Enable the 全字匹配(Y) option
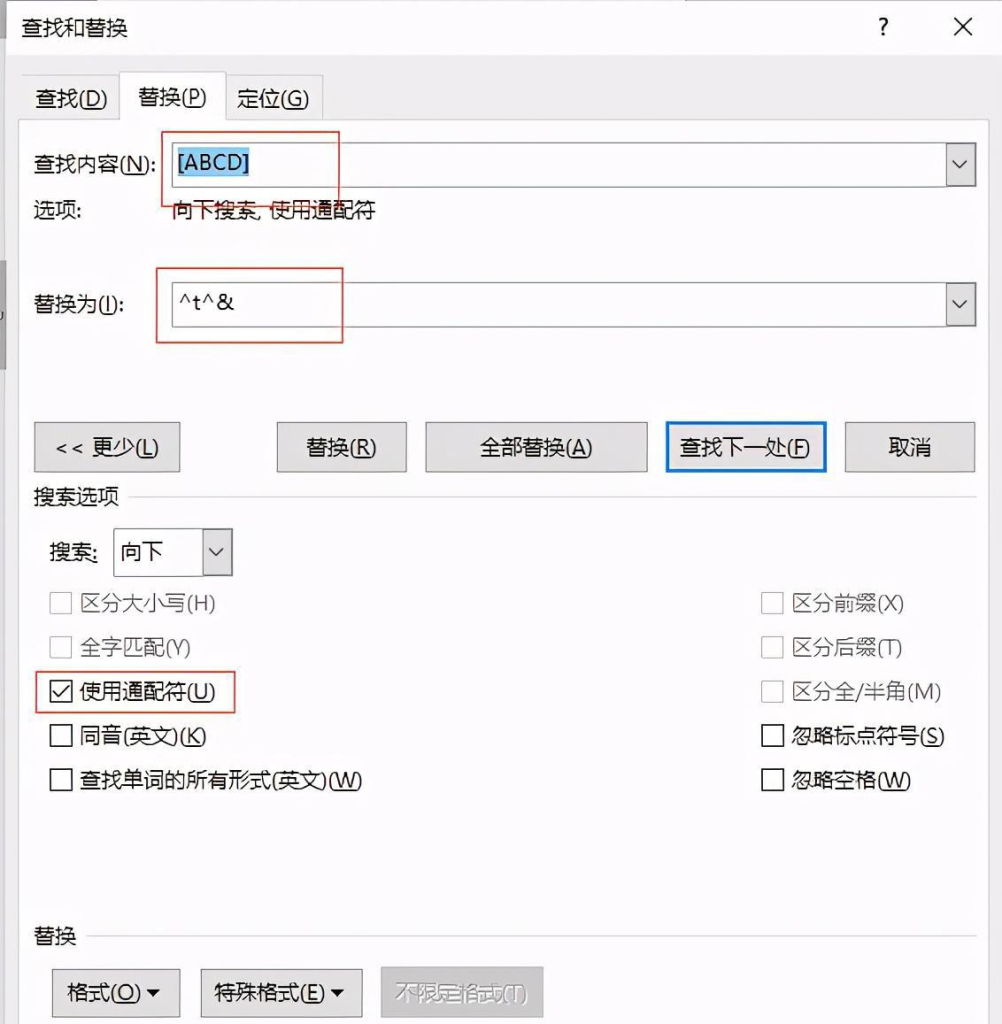 tap(60, 647)
